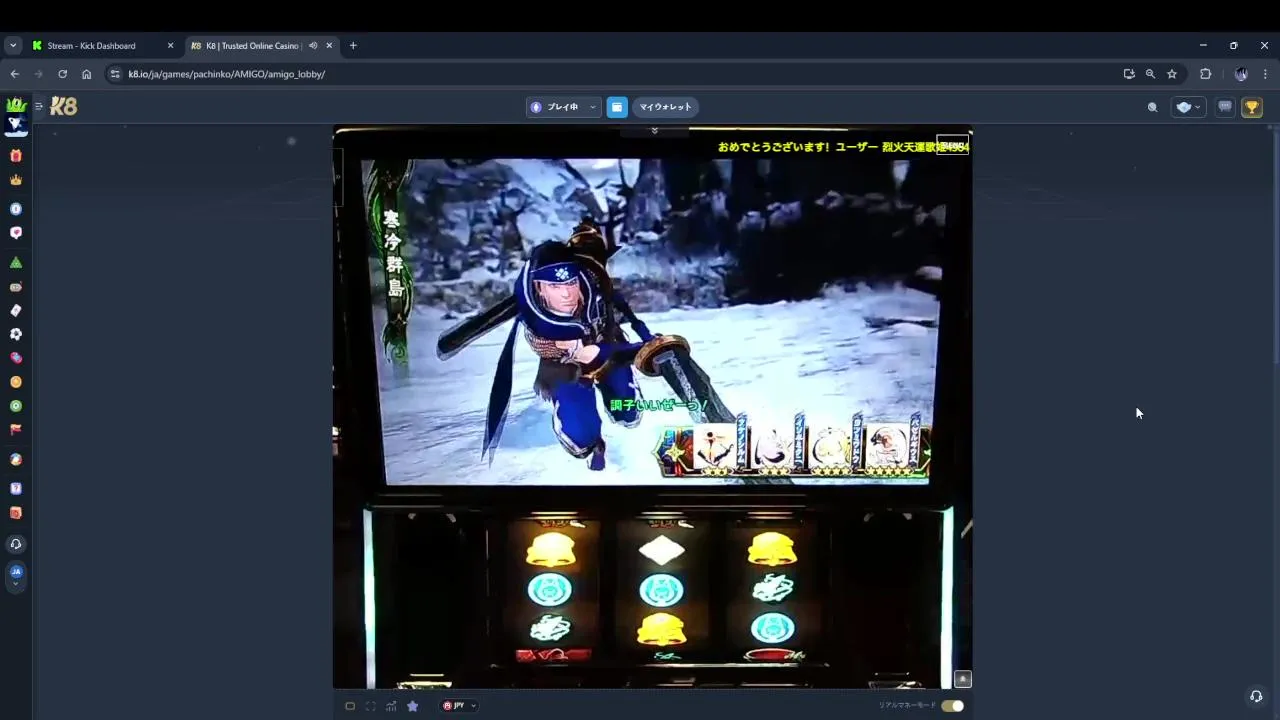
Task: Expand the avatar profile dropdown in header
Action: pos(1188,107)
